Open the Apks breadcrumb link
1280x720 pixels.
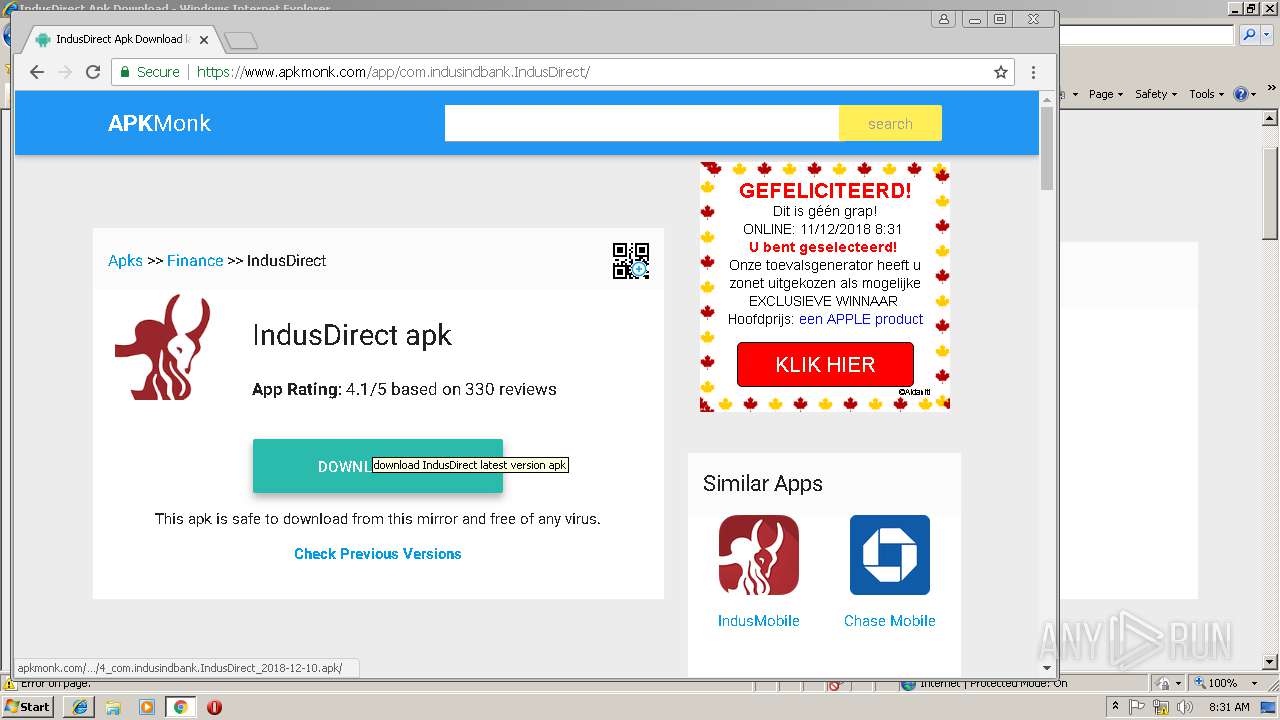(x=125, y=260)
